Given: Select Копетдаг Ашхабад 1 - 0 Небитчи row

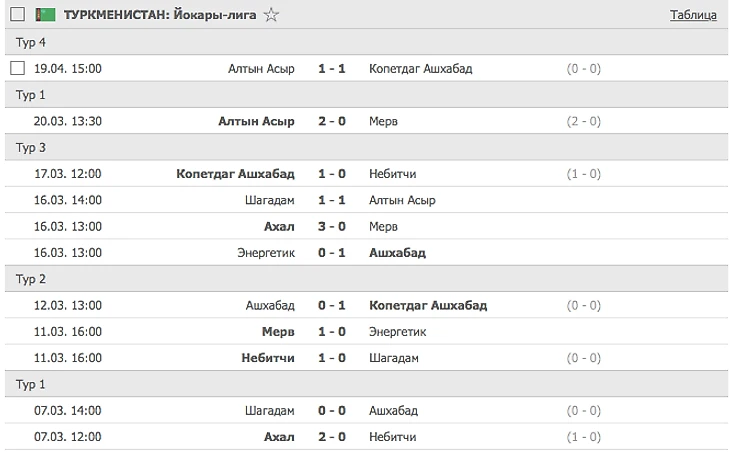Looking at the screenshot, I should pyautogui.click(x=331, y=174).
